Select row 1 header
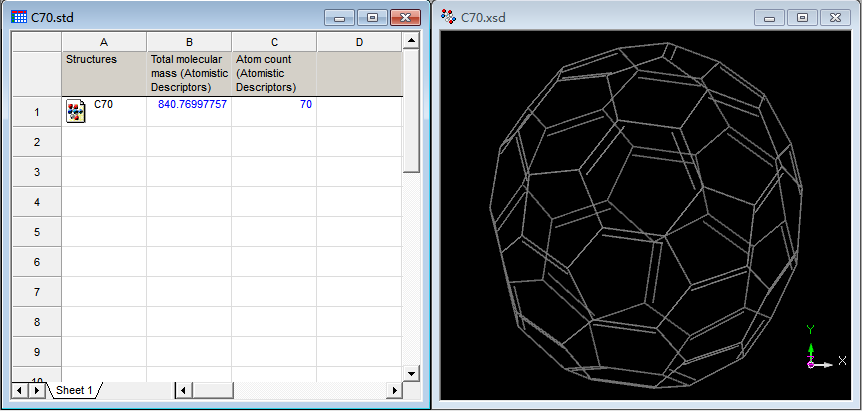 click(37, 112)
